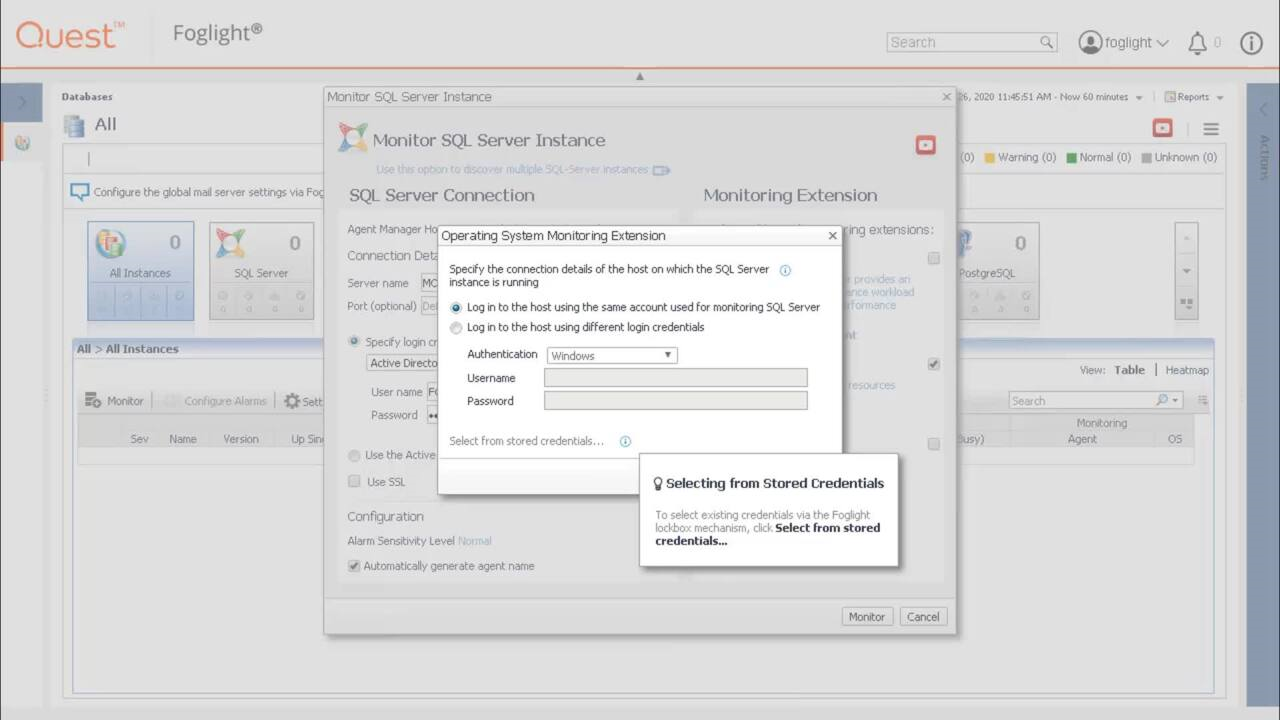Toggle the first monitoring extension checkbox
This screenshot has height=720, width=1280.
pyautogui.click(x=933, y=258)
